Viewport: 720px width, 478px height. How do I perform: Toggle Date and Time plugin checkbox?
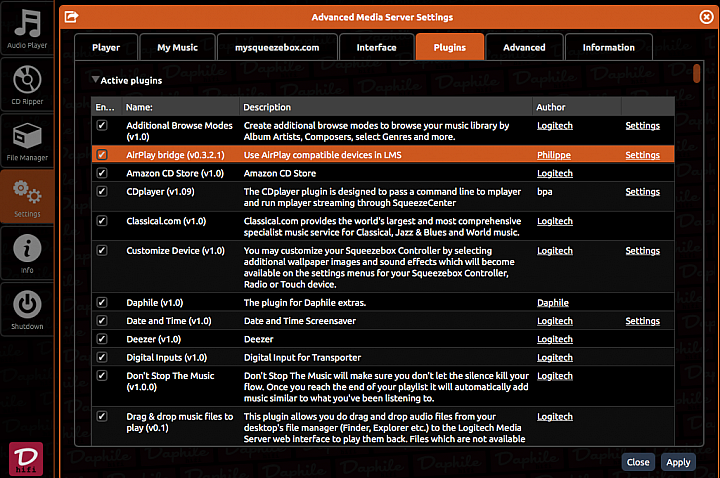click(102, 321)
